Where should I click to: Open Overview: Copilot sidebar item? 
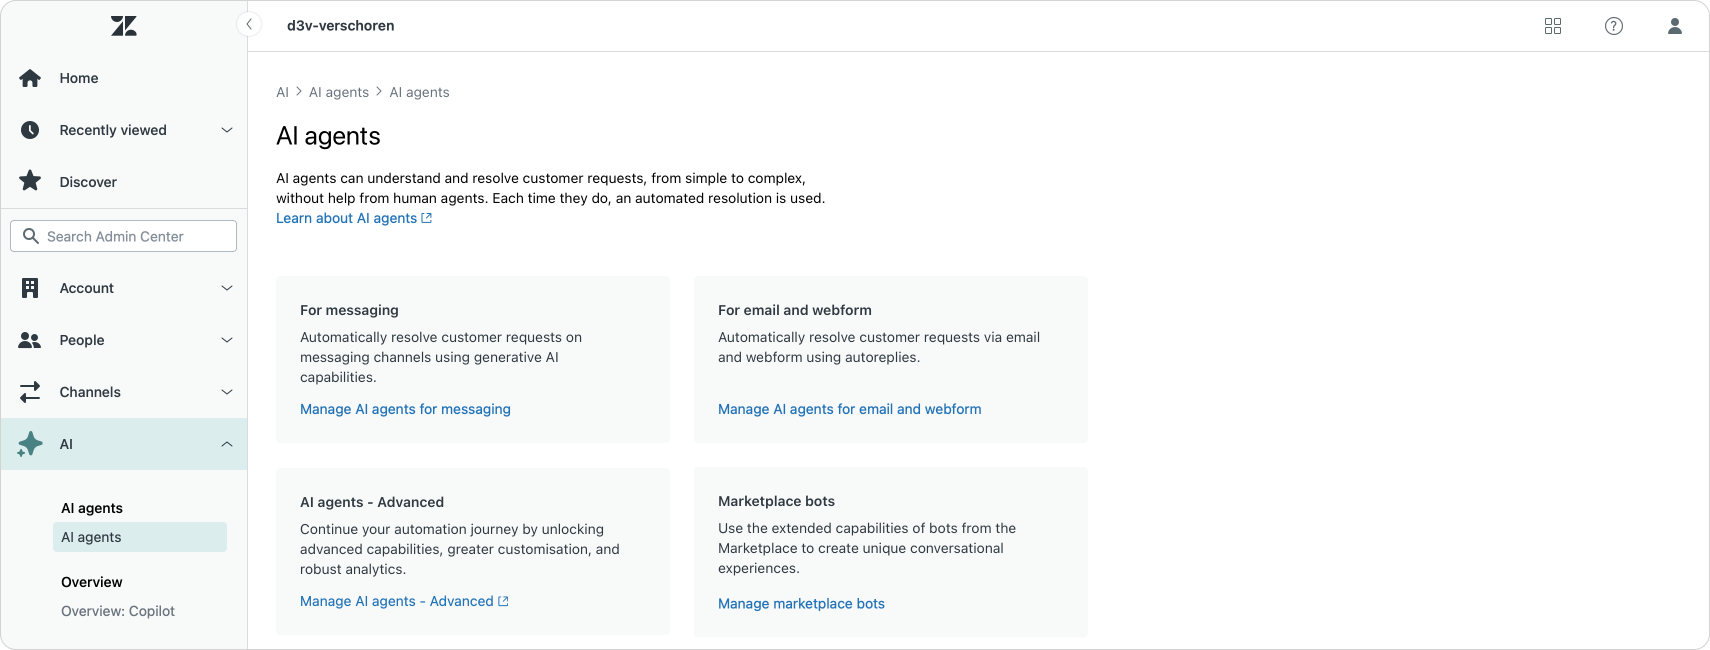(118, 611)
